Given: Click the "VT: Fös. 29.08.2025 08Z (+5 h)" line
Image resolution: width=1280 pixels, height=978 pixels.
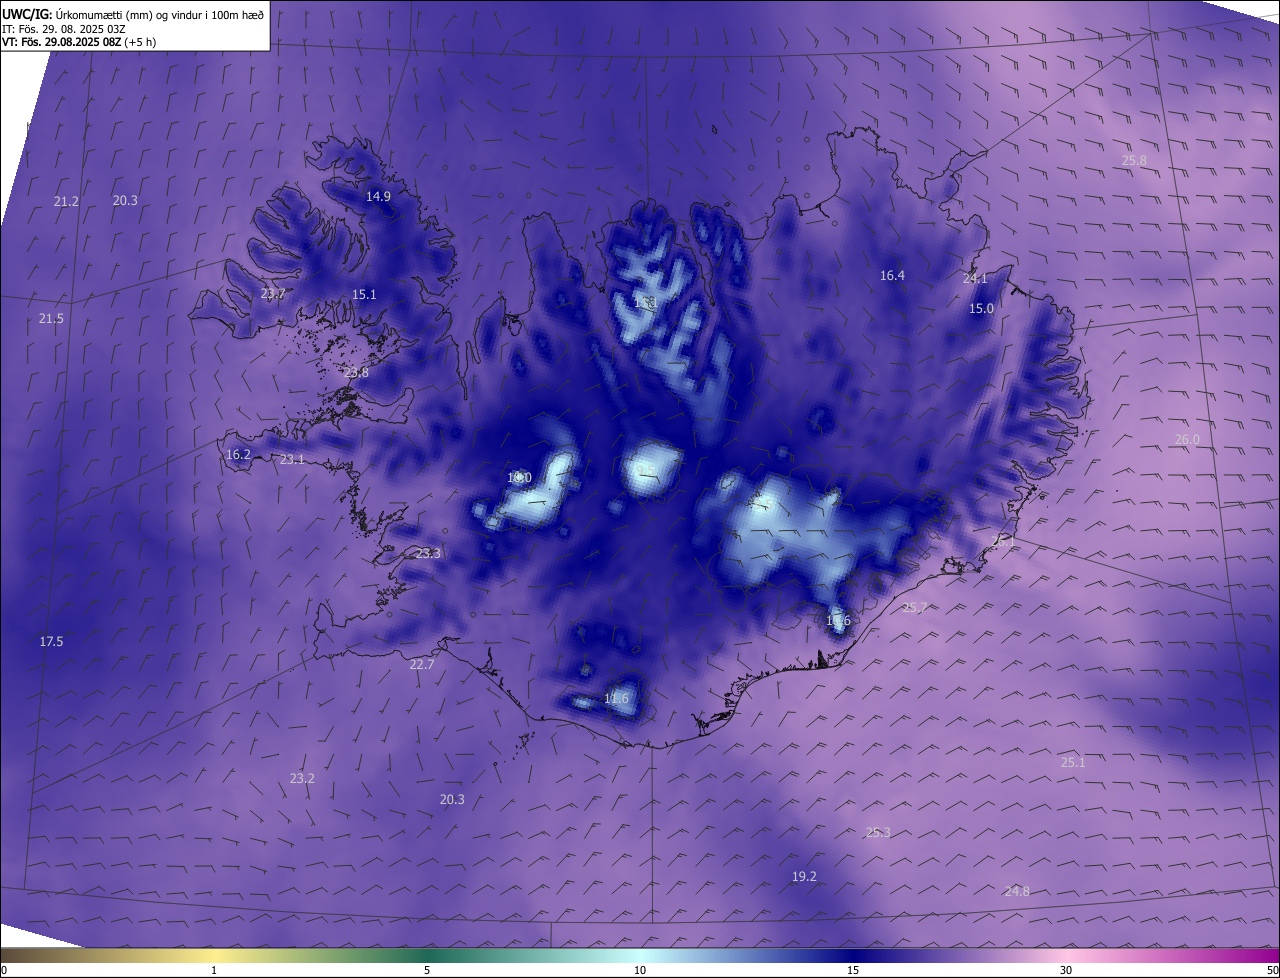Looking at the screenshot, I should (x=79, y=42).
